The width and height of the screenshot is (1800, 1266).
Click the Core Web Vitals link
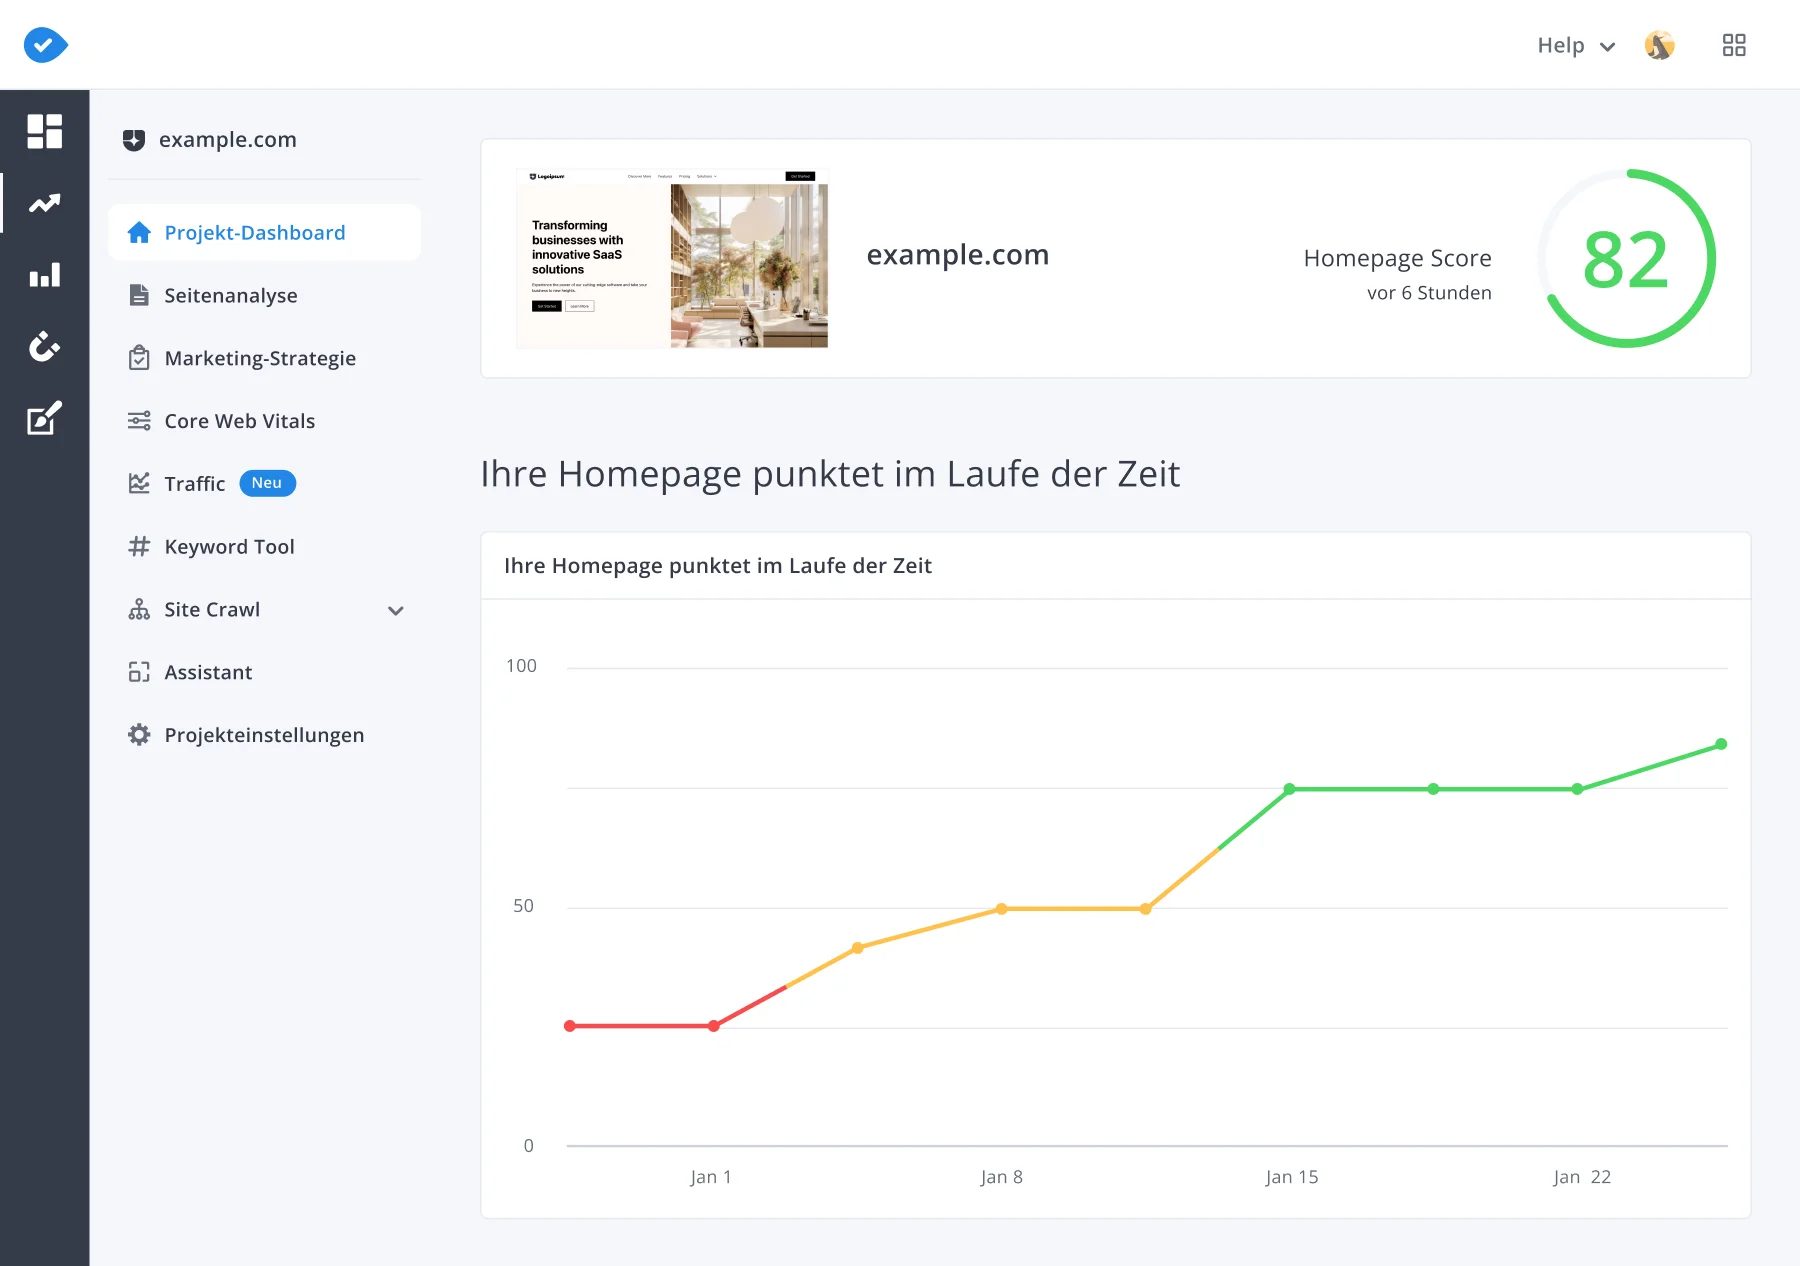pos(239,420)
